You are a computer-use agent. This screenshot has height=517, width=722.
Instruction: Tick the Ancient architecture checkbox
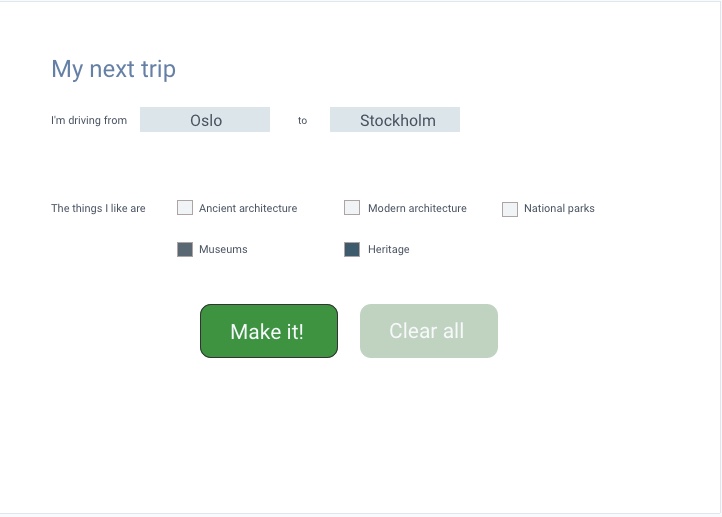point(185,208)
